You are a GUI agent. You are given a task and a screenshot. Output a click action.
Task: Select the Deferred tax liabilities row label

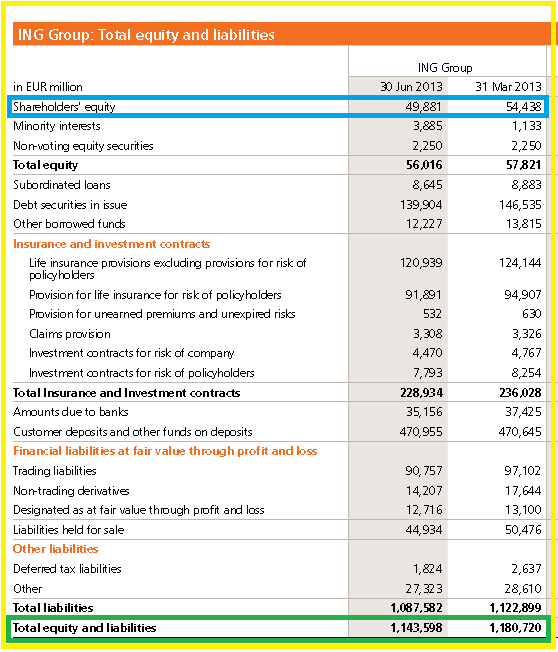[67, 569]
